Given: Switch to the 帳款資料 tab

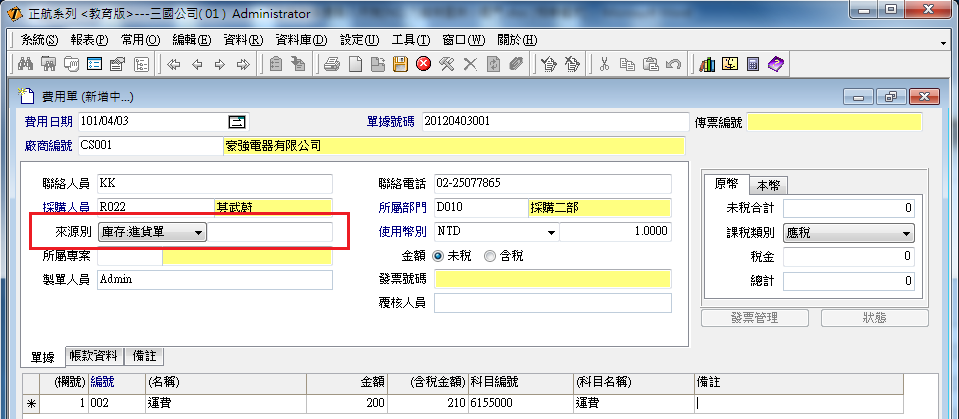Looking at the screenshot, I should (98, 356).
